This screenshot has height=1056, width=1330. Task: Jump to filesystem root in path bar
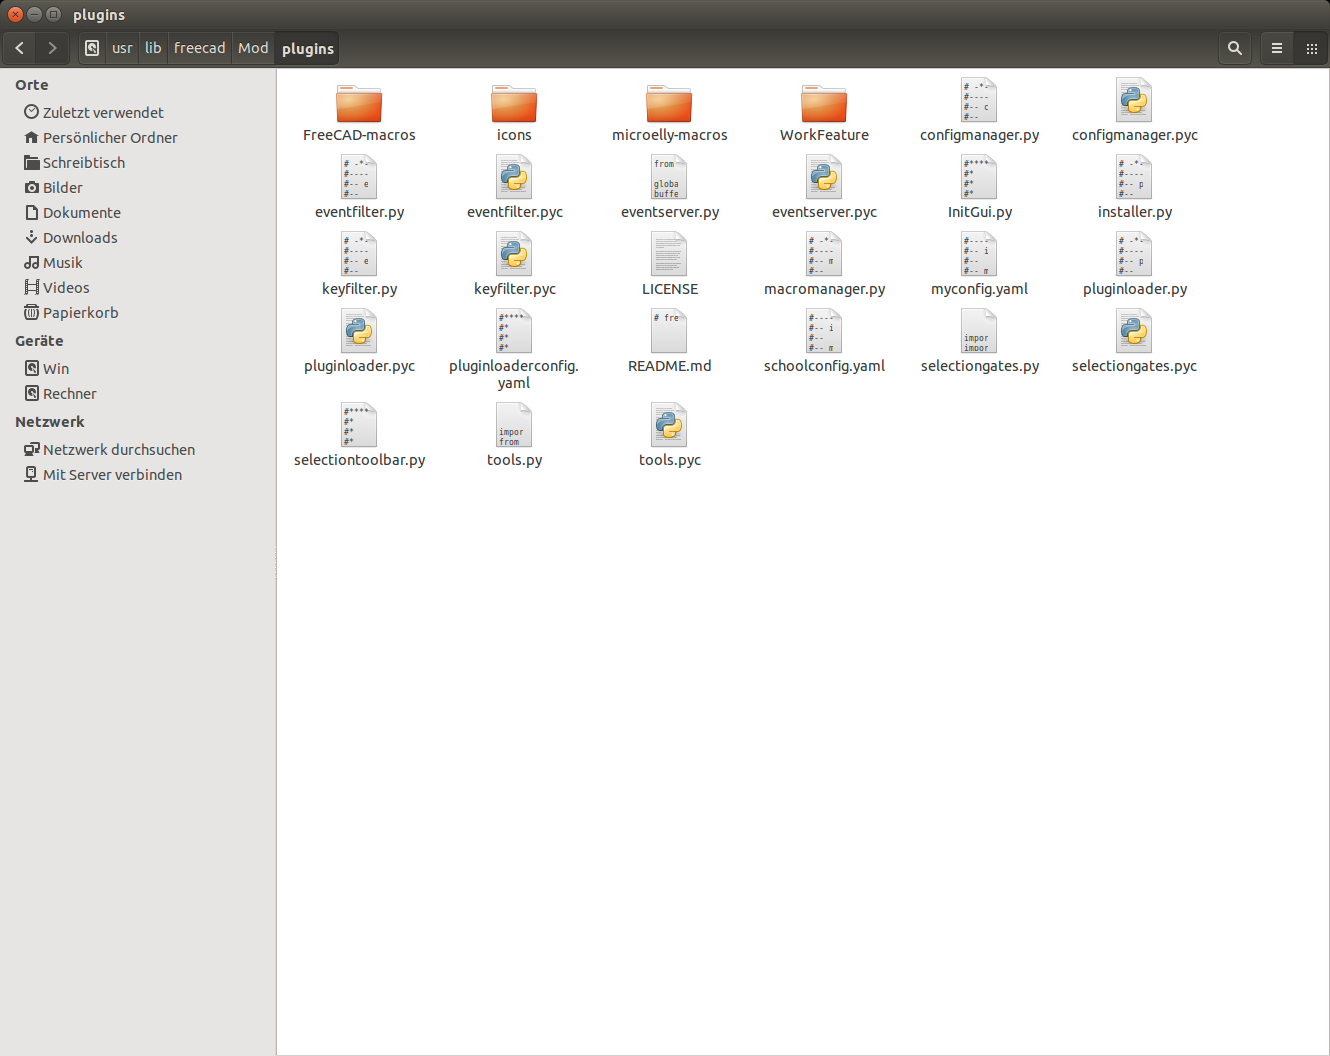pos(92,48)
